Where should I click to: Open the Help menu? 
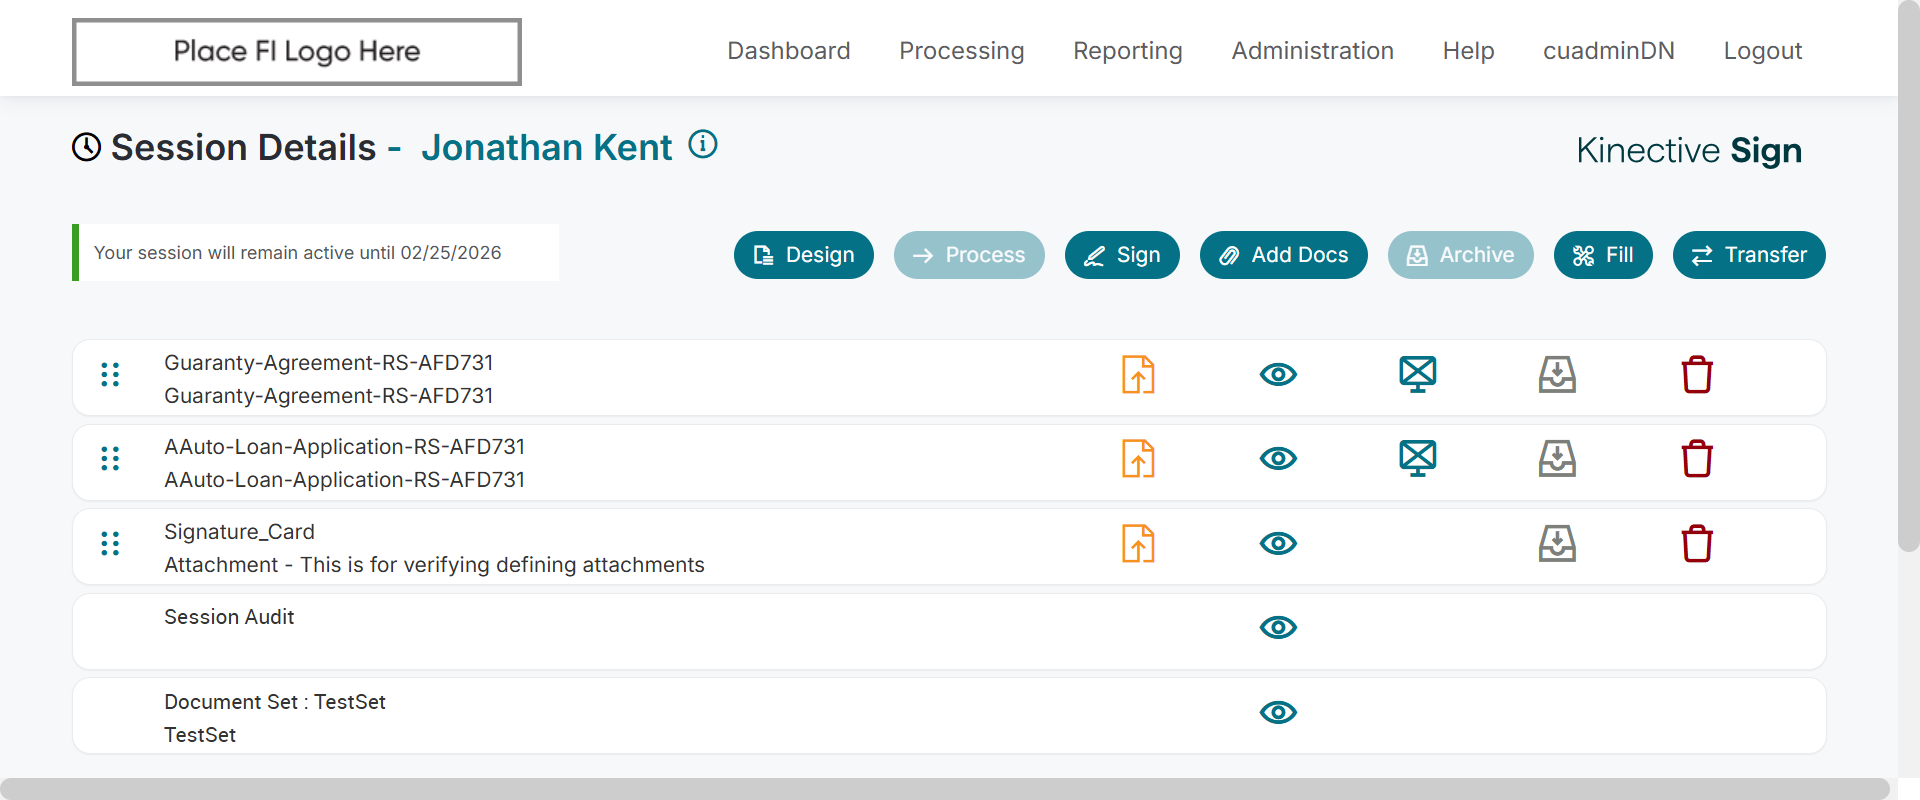[x=1468, y=51]
